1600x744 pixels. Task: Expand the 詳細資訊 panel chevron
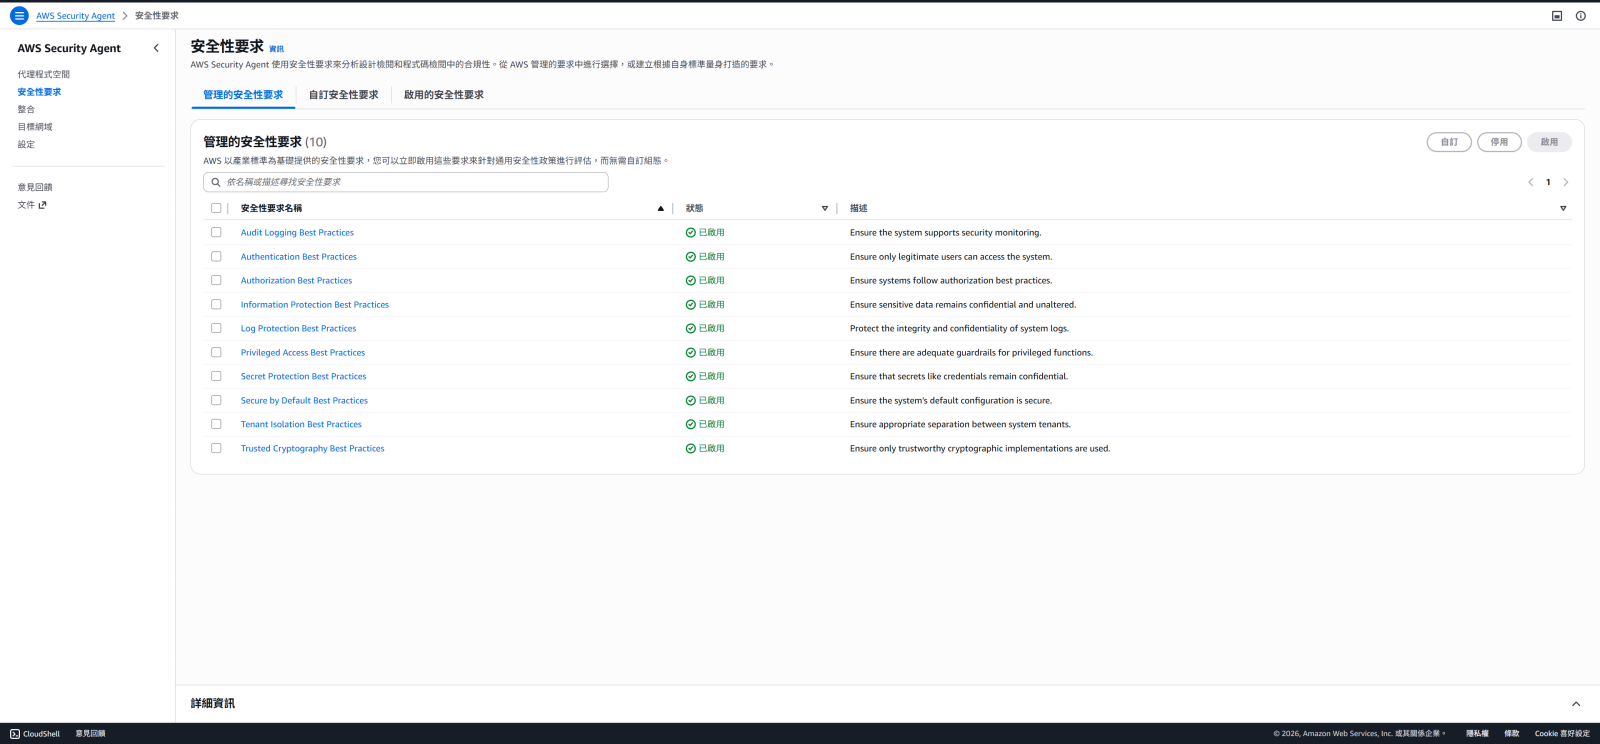[x=1576, y=704]
